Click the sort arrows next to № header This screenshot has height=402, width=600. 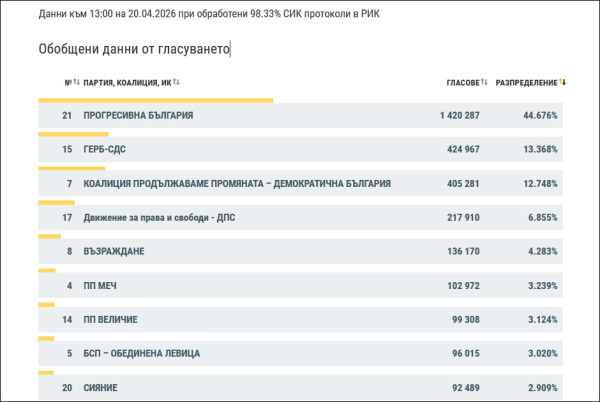[x=75, y=82]
